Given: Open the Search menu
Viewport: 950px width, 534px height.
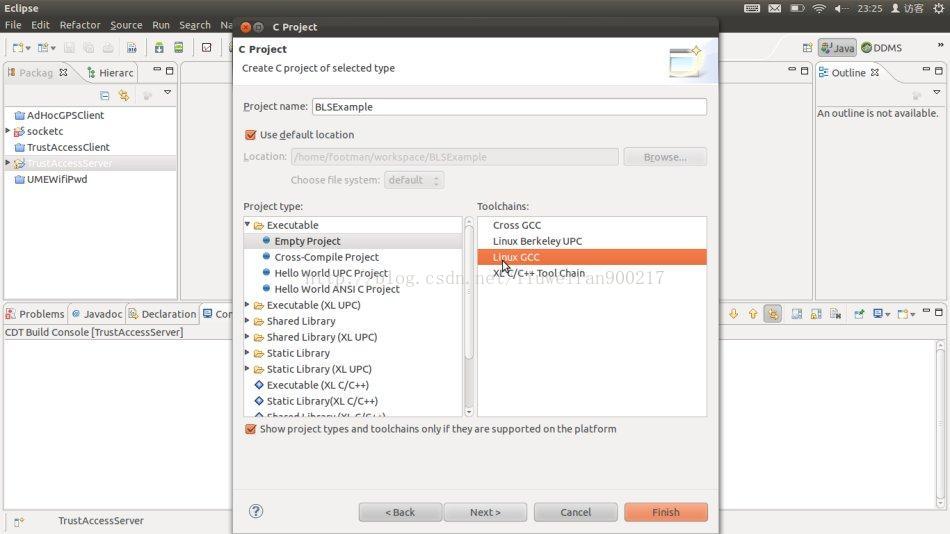Looking at the screenshot, I should tap(194, 25).
